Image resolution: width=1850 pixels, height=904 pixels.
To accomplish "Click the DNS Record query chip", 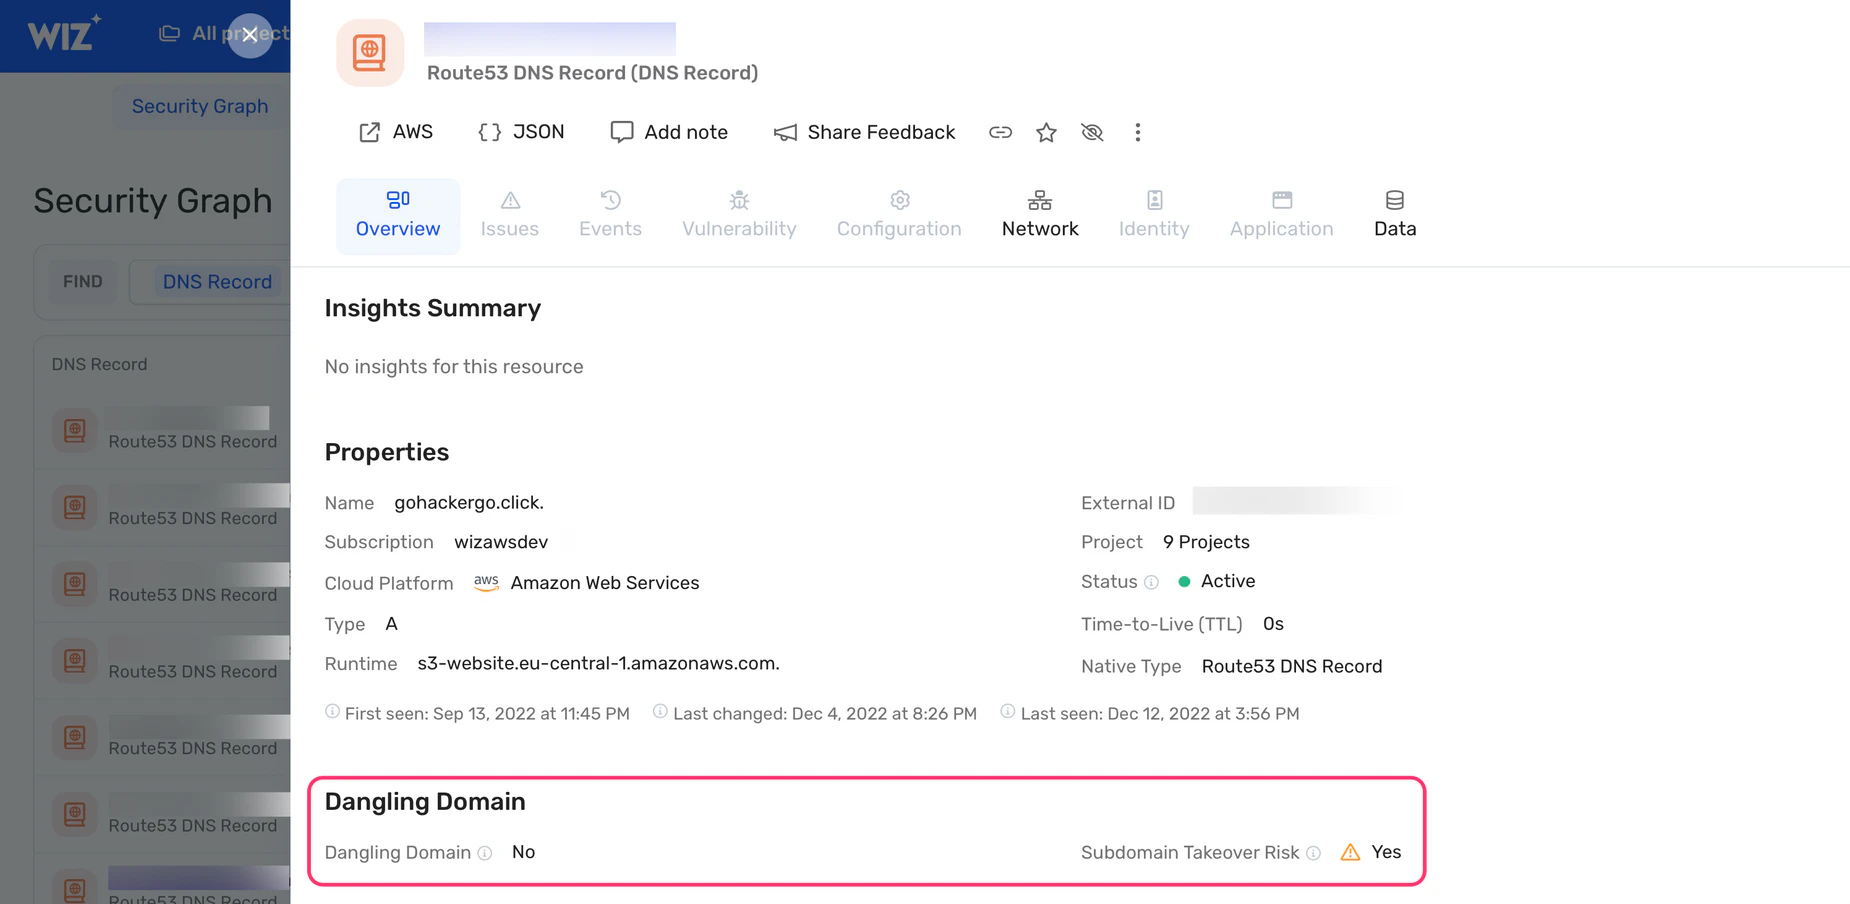I will point(217,282).
